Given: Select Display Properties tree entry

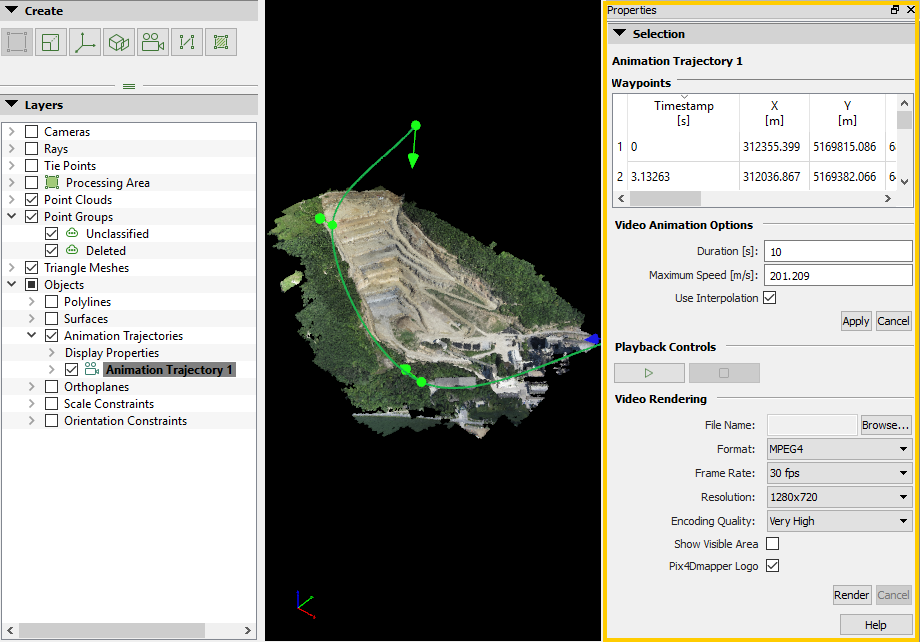Looking at the screenshot, I should tap(111, 353).
